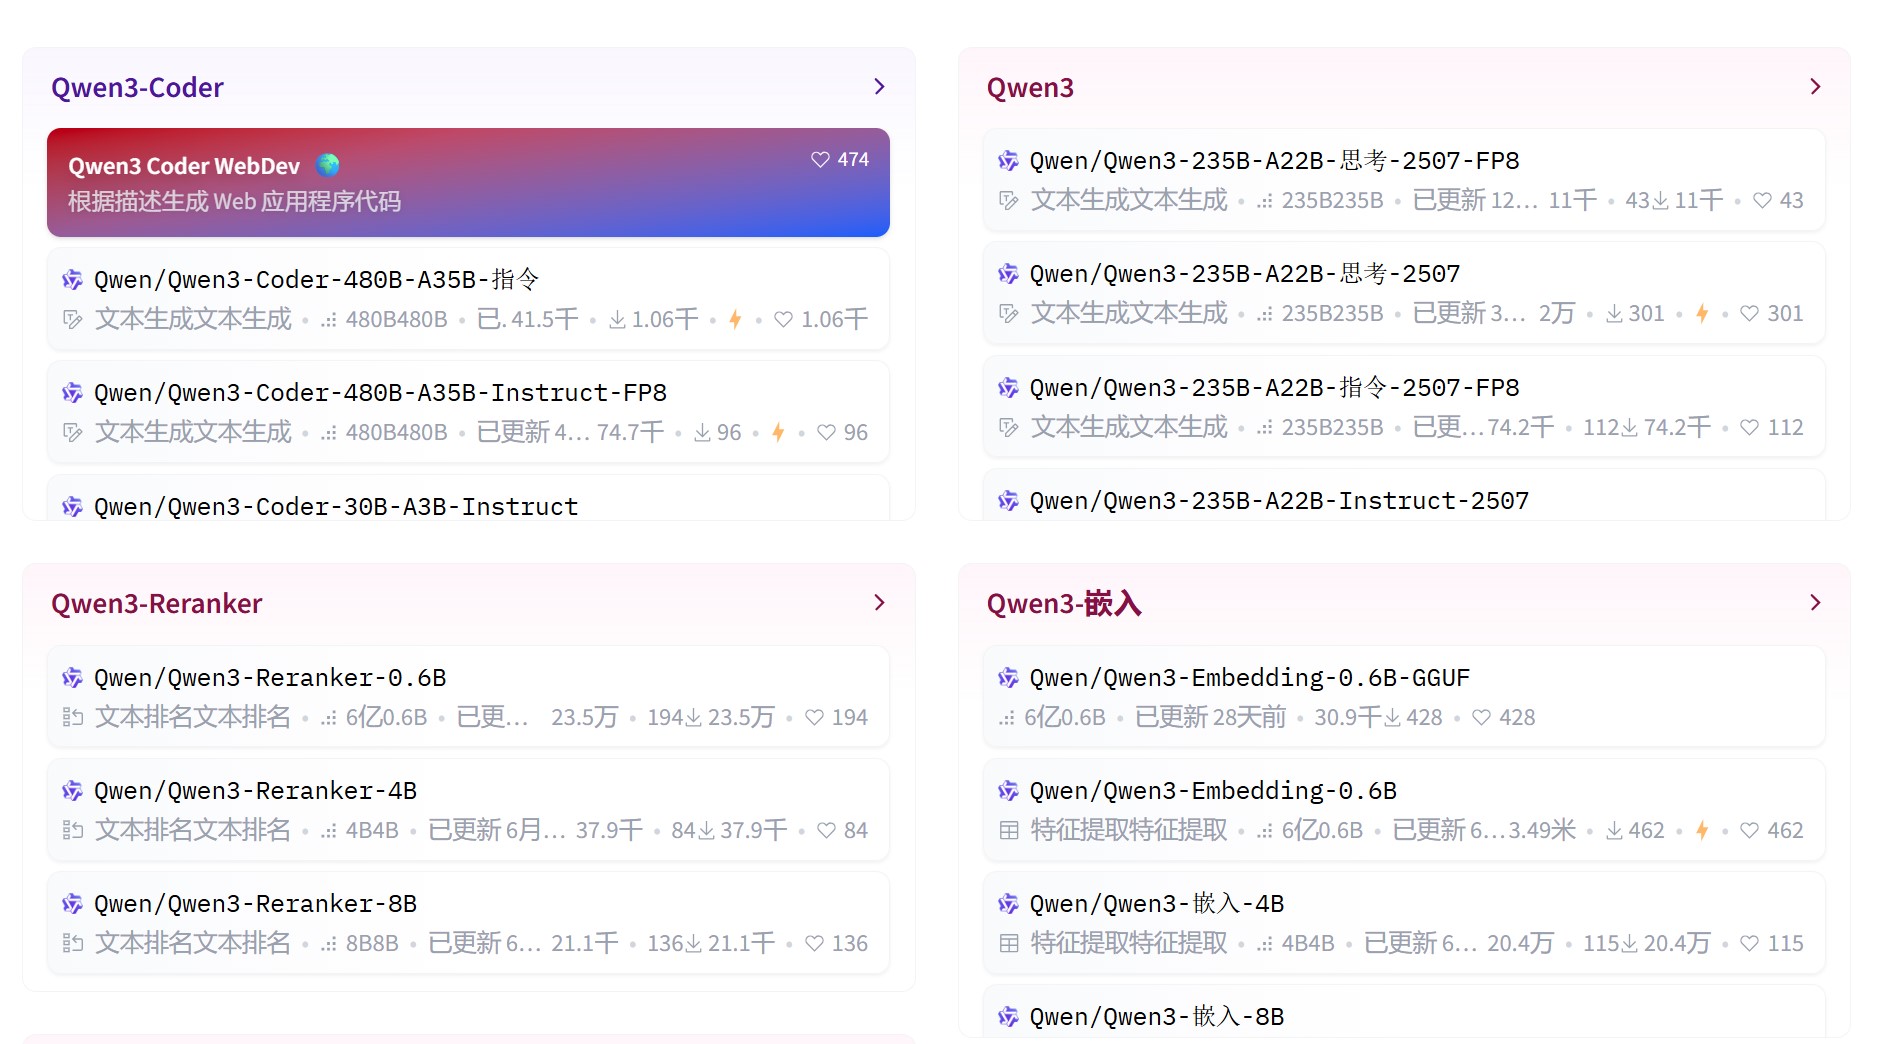Click heart icon with 194 likes

(x=814, y=718)
